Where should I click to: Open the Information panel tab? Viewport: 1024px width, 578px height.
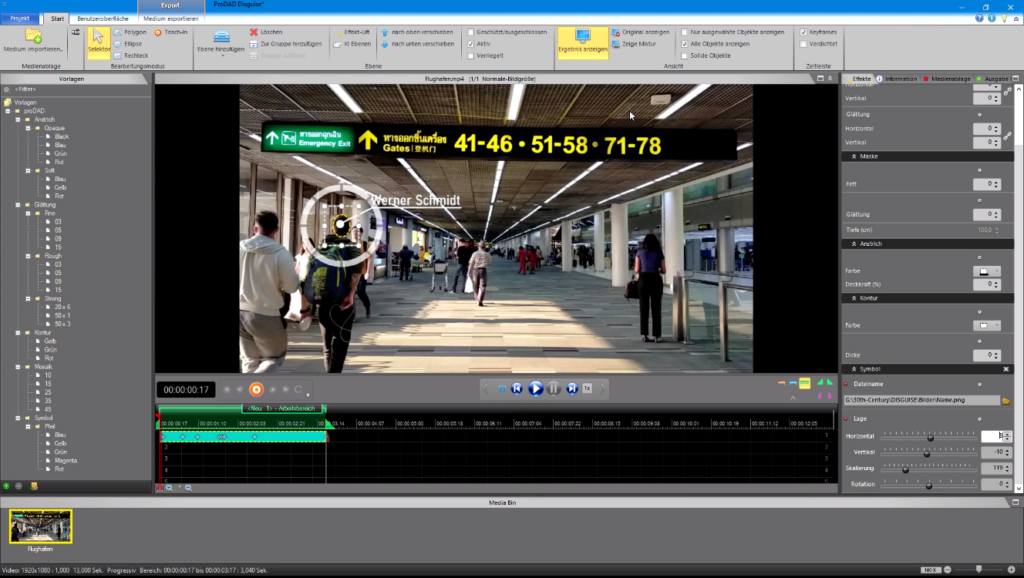900,78
